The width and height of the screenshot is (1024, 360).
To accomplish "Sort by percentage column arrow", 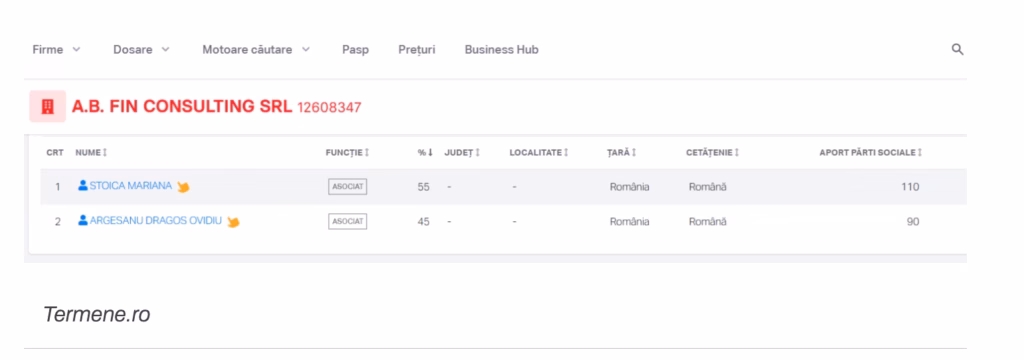I will coord(430,152).
